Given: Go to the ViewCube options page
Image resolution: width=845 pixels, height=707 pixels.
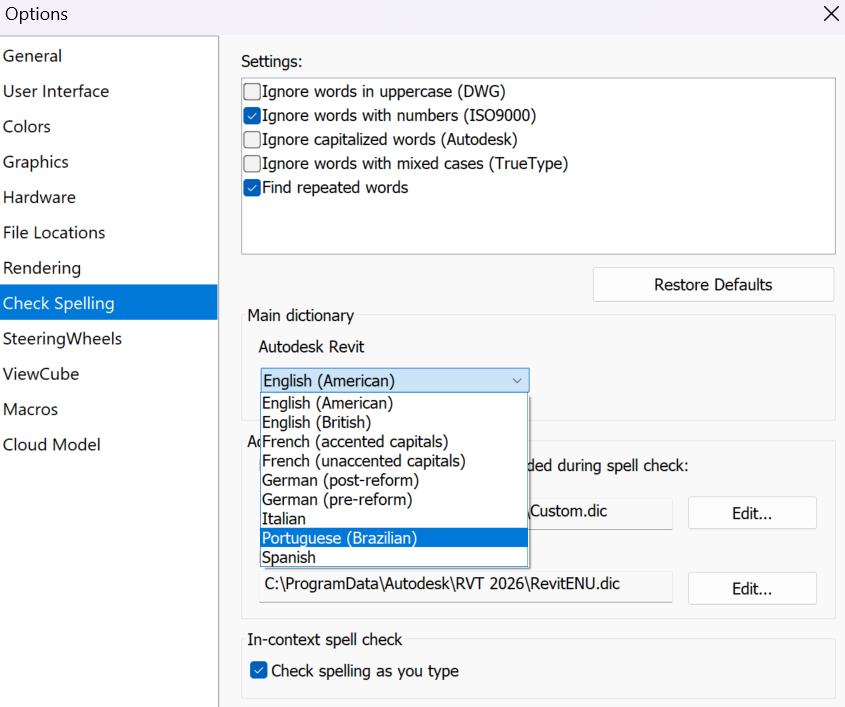Looking at the screenshot, I should tap(41, 374).
